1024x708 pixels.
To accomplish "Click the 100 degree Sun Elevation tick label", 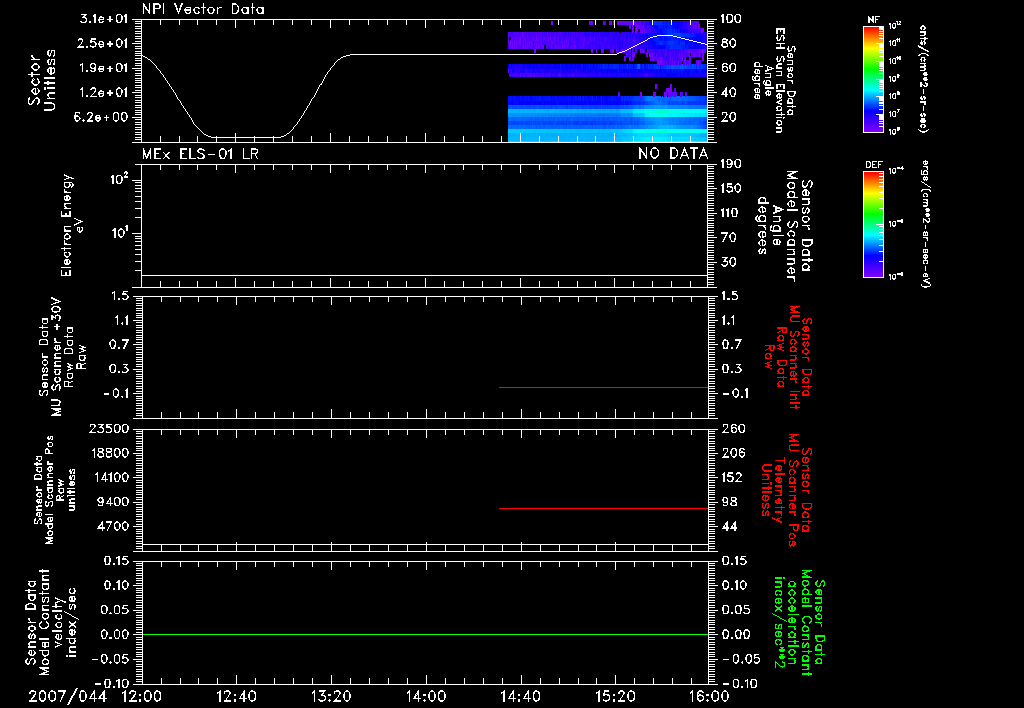I will pos(731,18).
